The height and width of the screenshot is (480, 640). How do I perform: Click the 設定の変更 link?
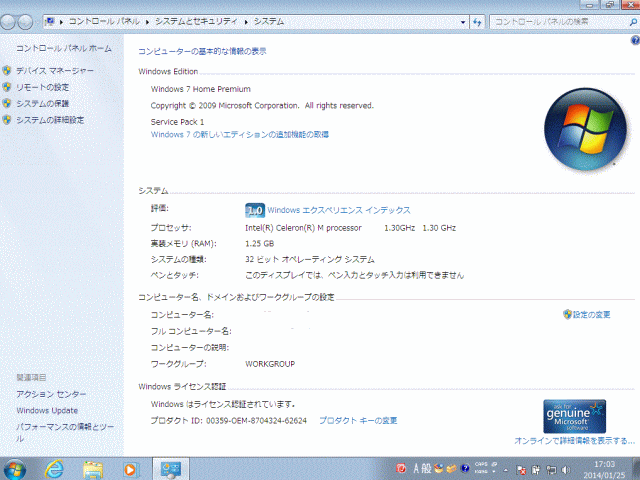pos(591,315)
